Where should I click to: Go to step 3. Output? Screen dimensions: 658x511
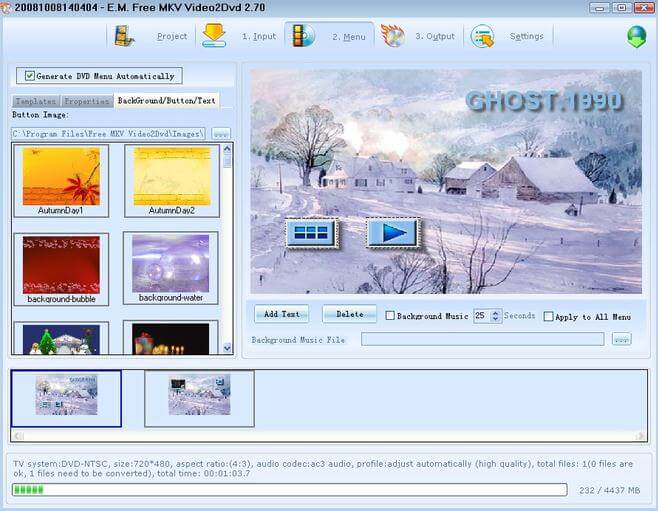point(435,36)
